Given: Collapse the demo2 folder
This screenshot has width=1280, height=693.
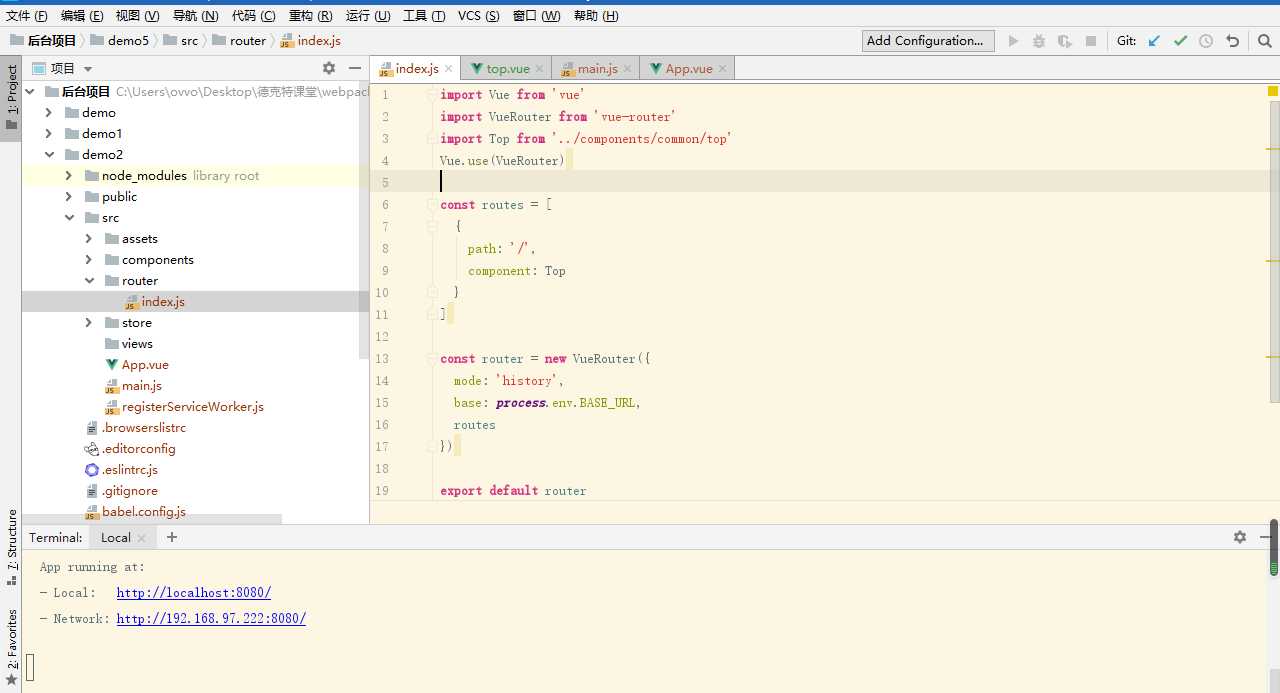Looking at the screenshot, I should pyautogui.click(x=49, y=154).
